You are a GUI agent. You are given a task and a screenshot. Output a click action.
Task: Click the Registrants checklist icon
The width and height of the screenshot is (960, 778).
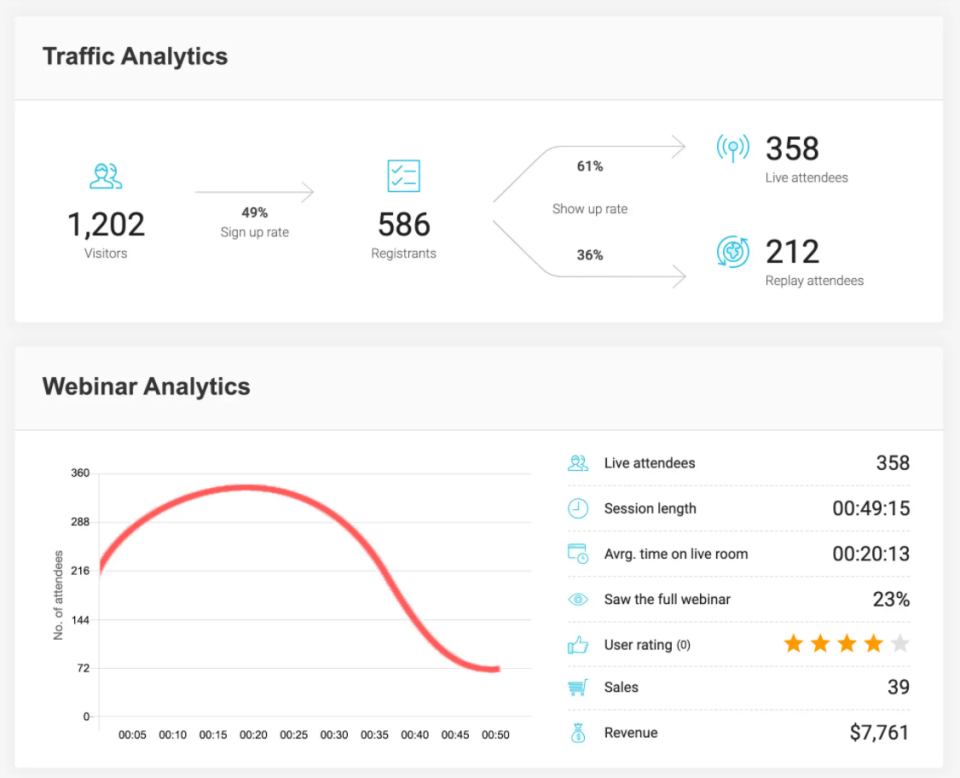click(403, 176)
